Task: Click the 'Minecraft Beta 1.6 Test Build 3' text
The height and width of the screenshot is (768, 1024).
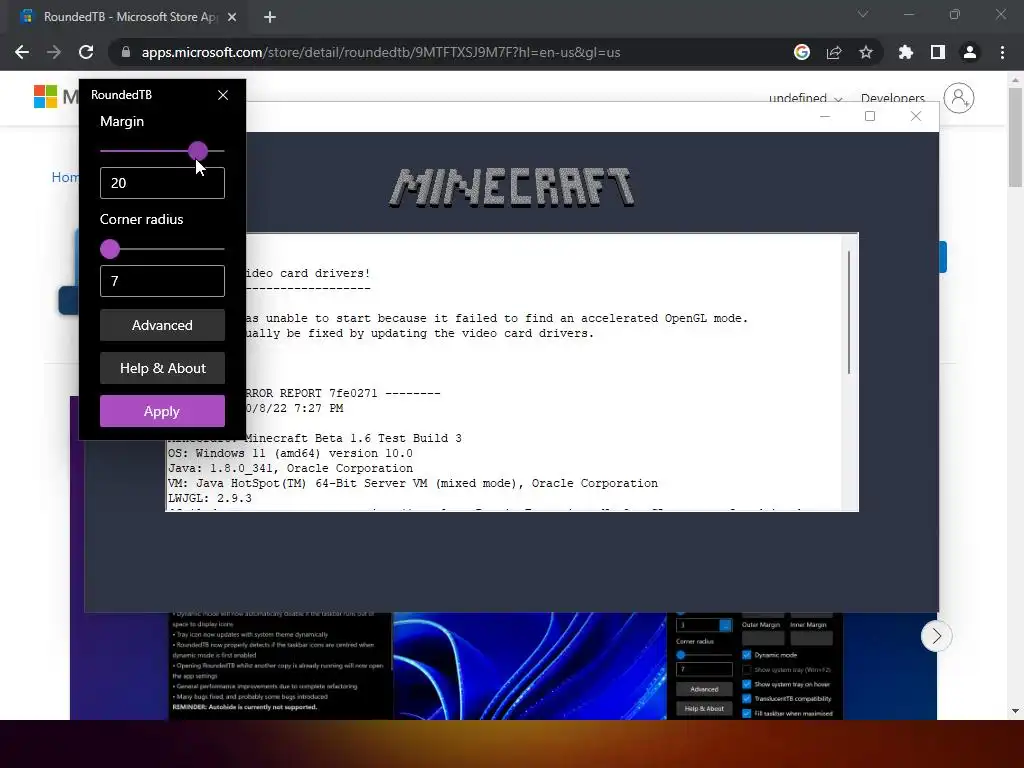Action: click(x=353, y=438)
